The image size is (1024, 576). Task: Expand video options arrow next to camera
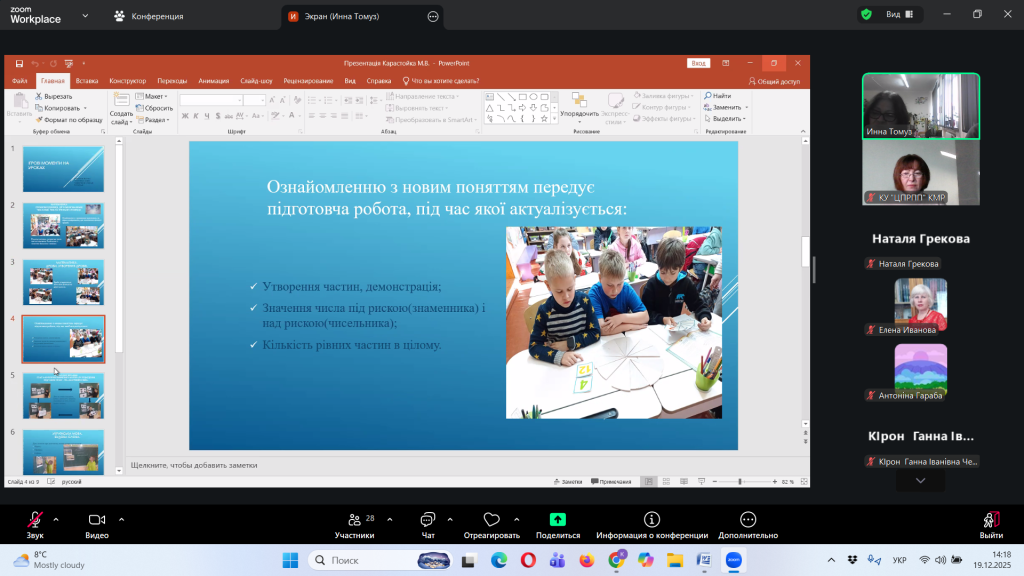pos(121,519)
